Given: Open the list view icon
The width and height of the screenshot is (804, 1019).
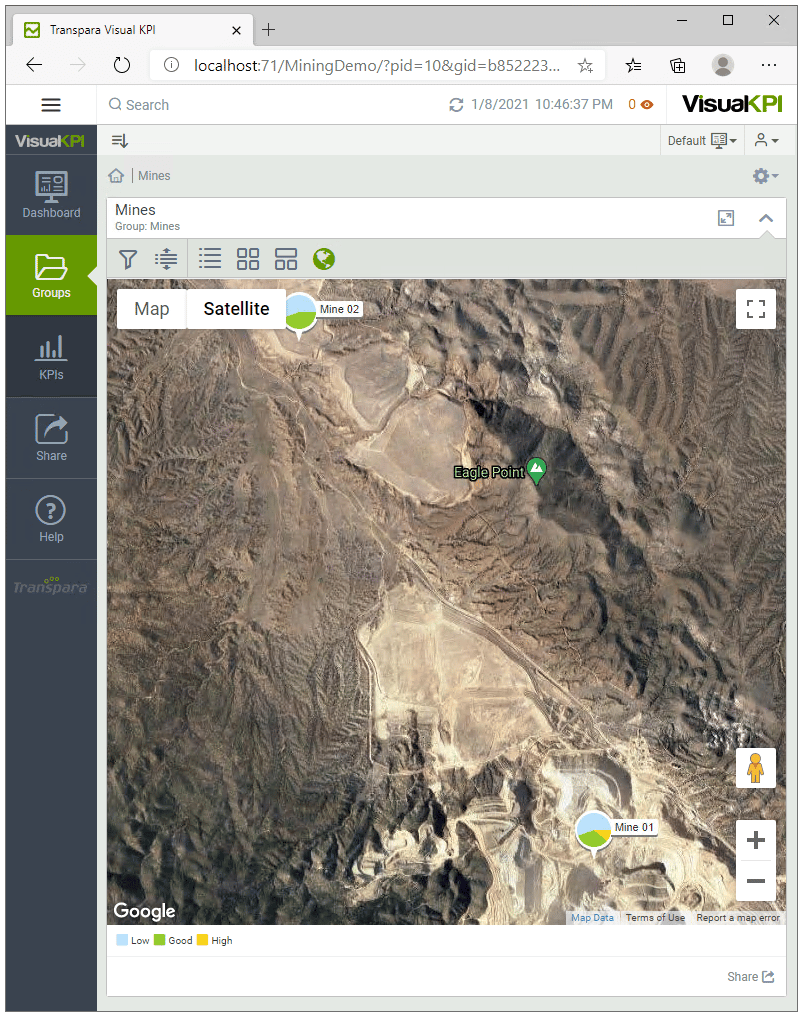Looking at the screenshot, I should [210, 259].
